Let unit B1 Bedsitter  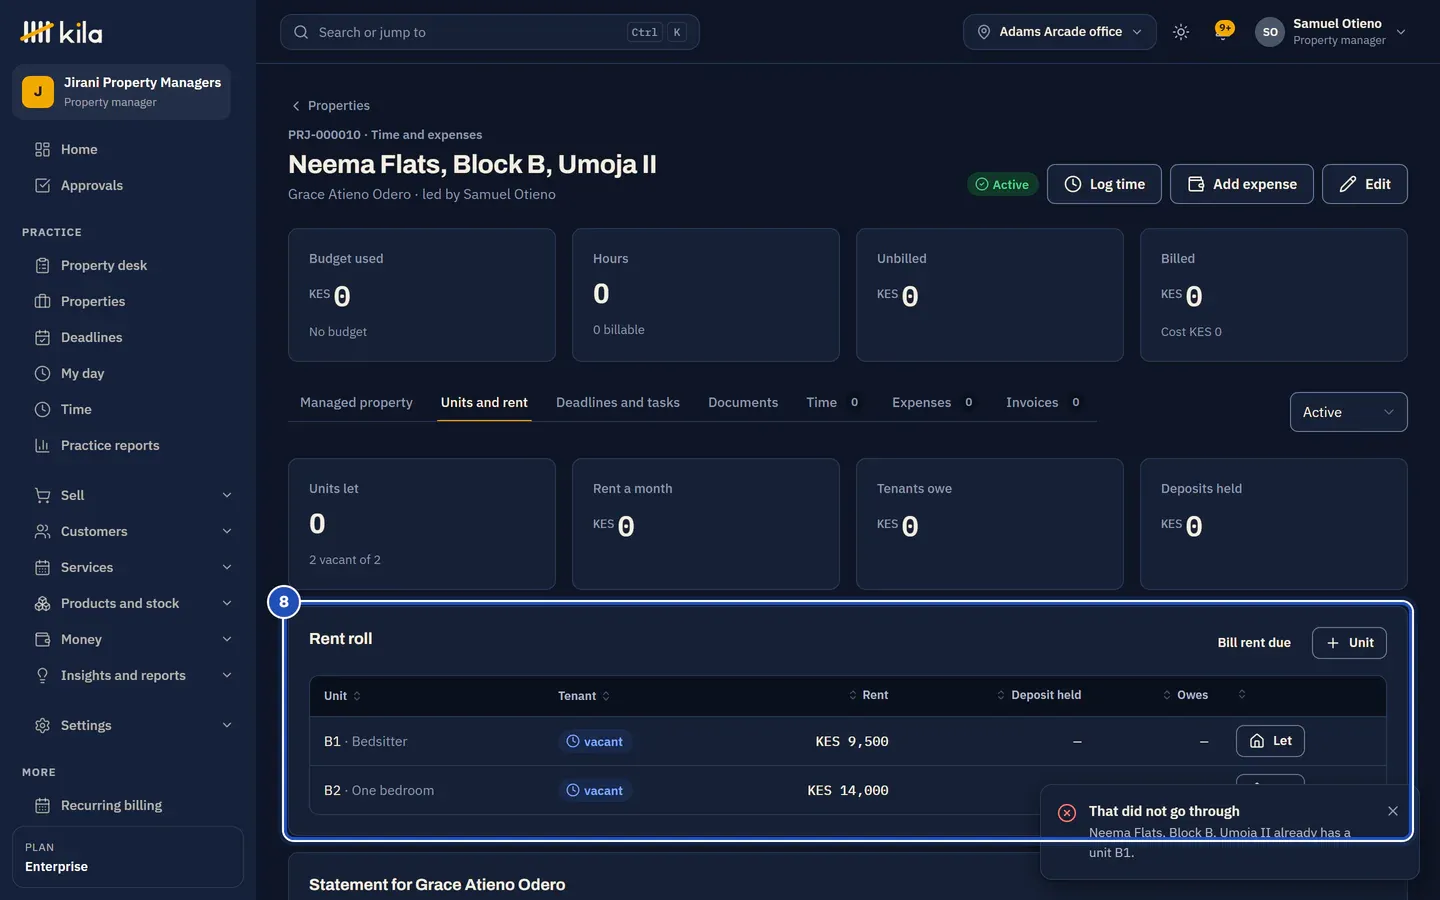[1270, 741]
